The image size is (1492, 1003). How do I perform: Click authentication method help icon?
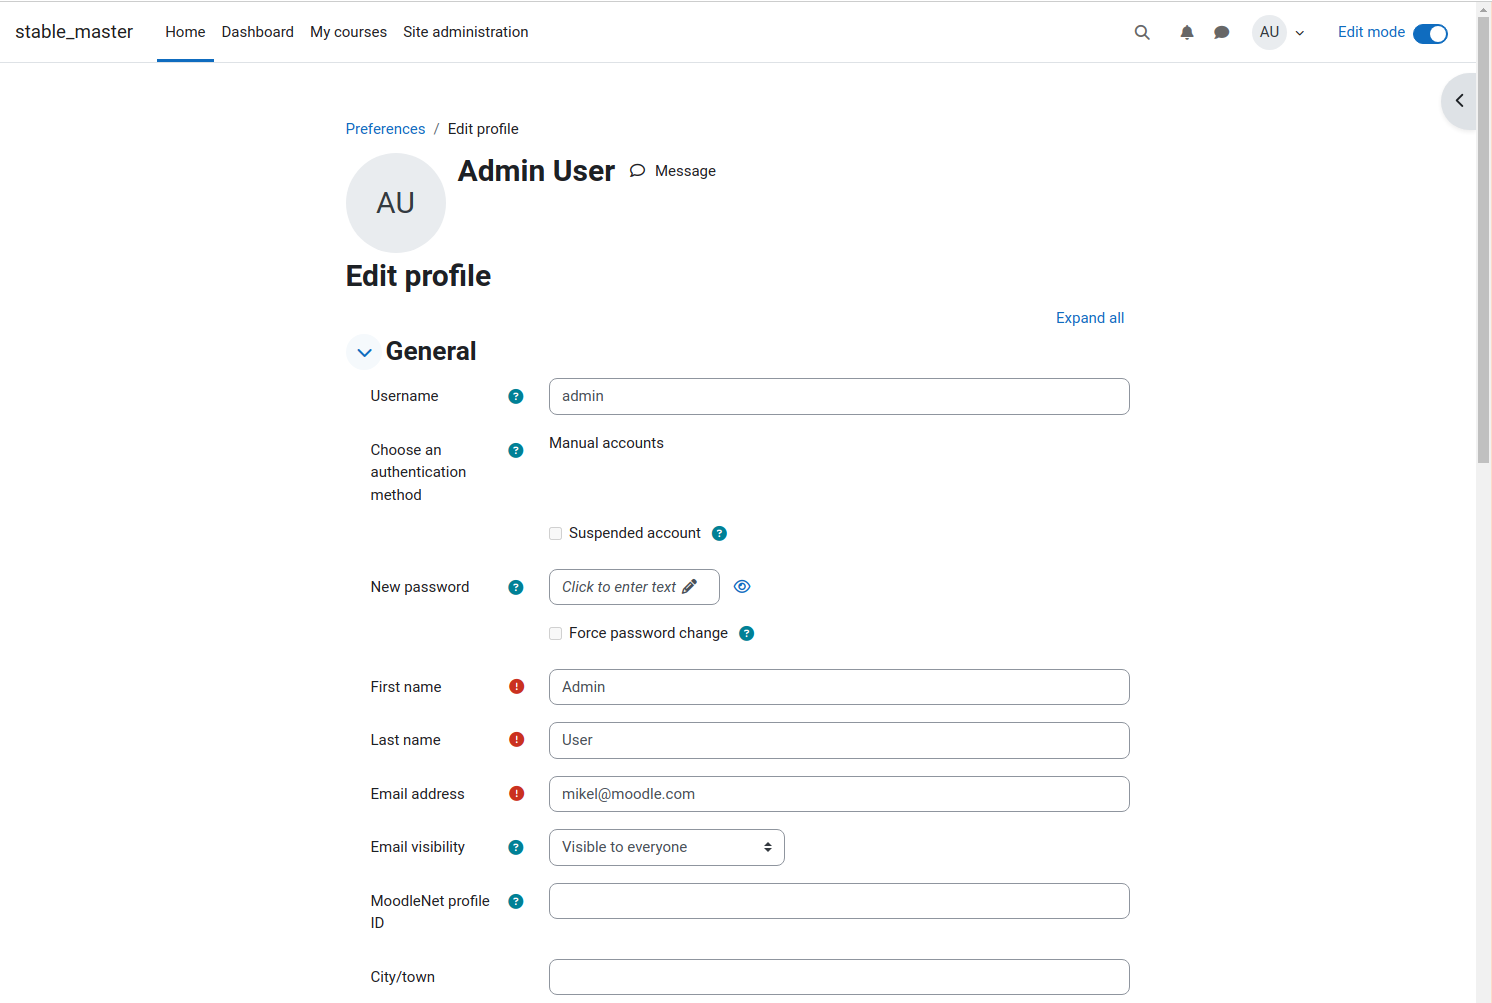(x=516, y=450)
